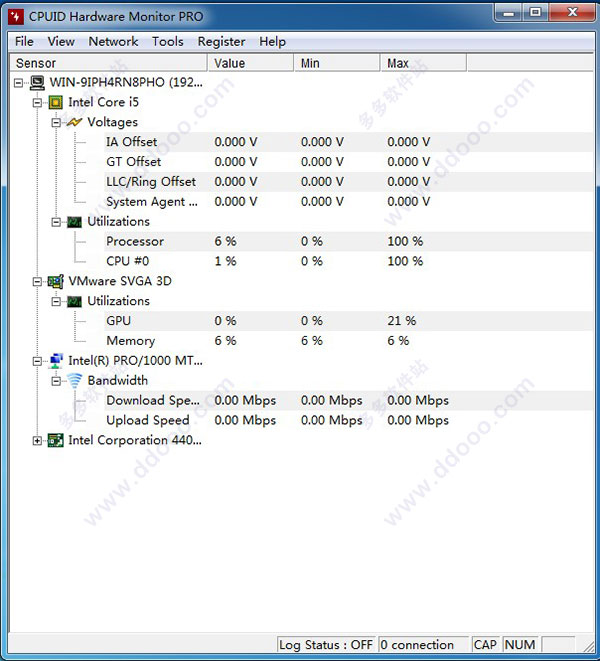Maximize the Hardware Monitor window
Image resolution: width=600 pixels, height=661 pixels.
click(535, 13)
